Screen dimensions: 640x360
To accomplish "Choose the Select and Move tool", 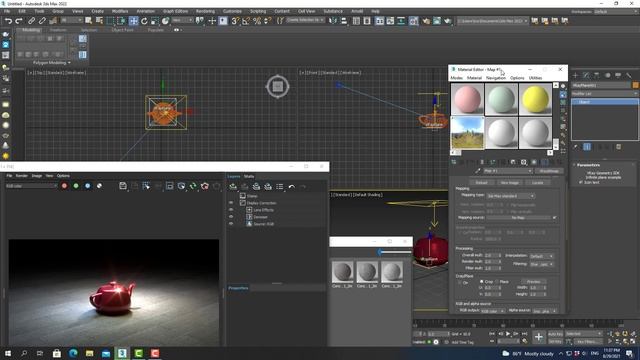I will (133, 21).
